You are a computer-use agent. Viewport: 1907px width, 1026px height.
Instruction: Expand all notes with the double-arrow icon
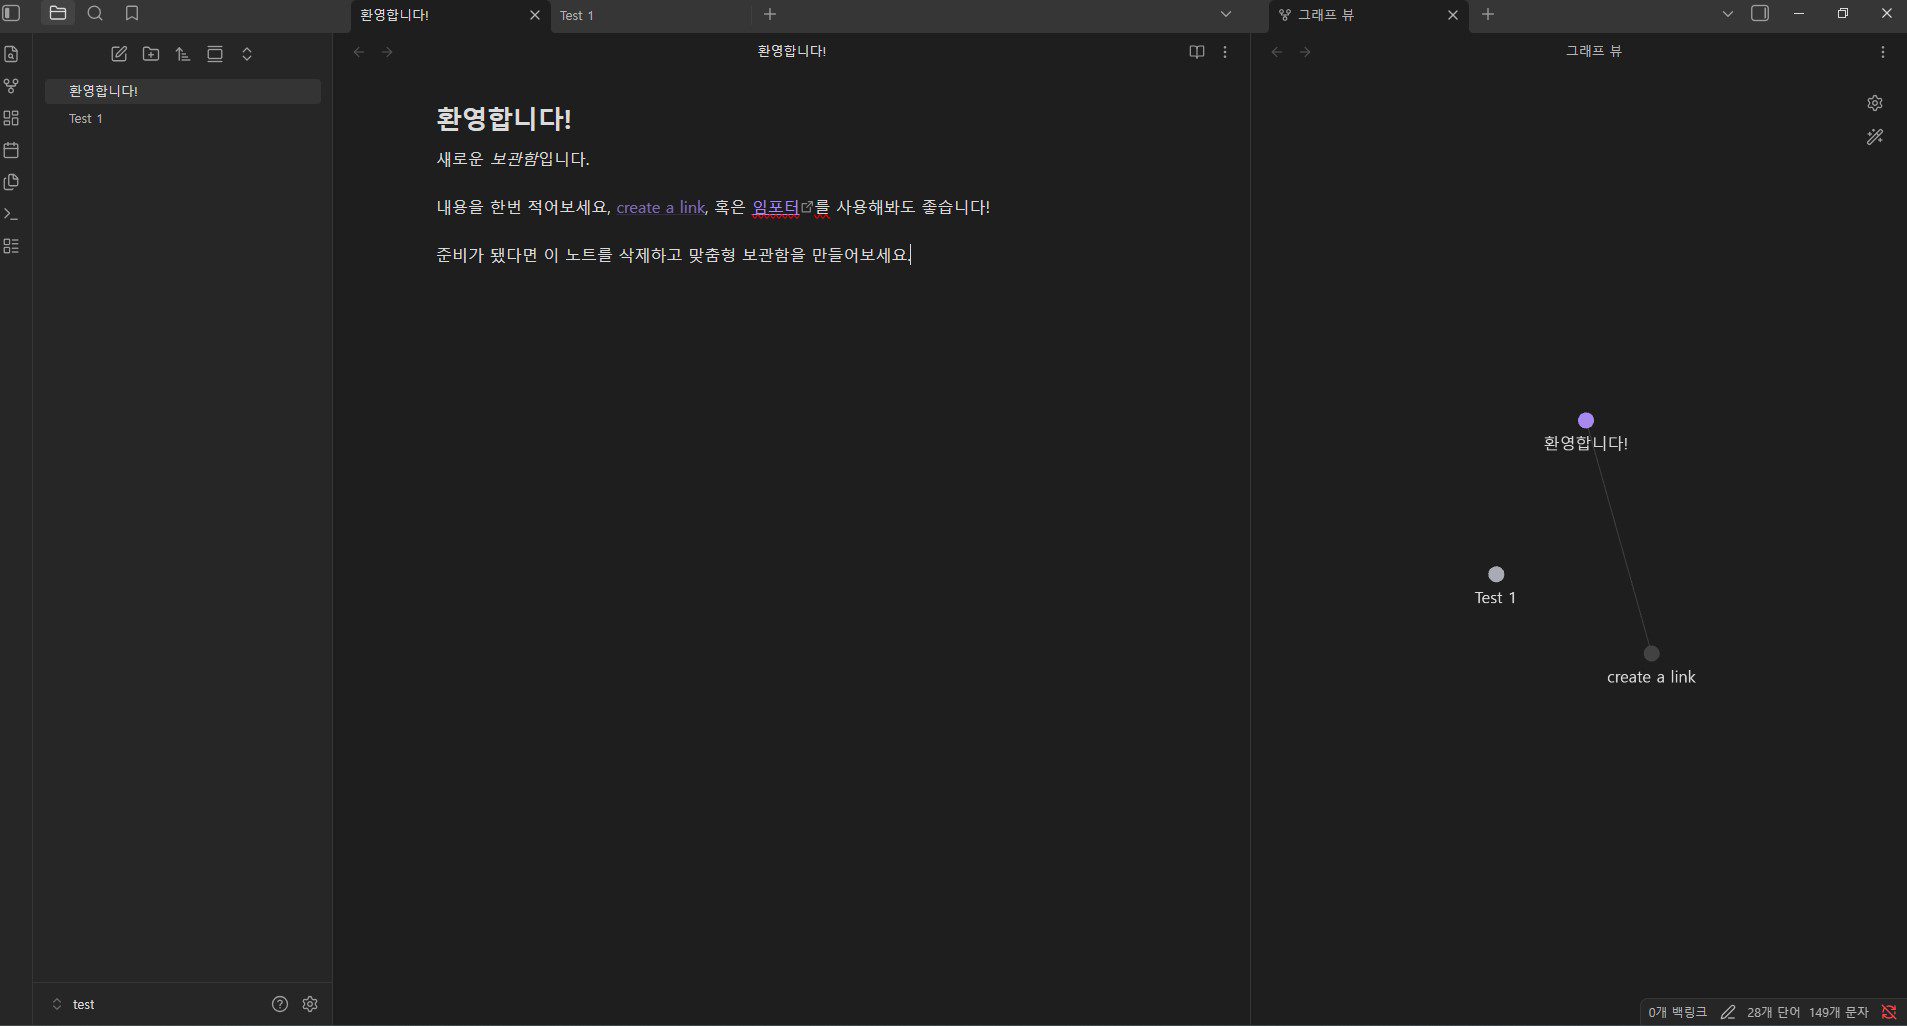tap(247, 54)
